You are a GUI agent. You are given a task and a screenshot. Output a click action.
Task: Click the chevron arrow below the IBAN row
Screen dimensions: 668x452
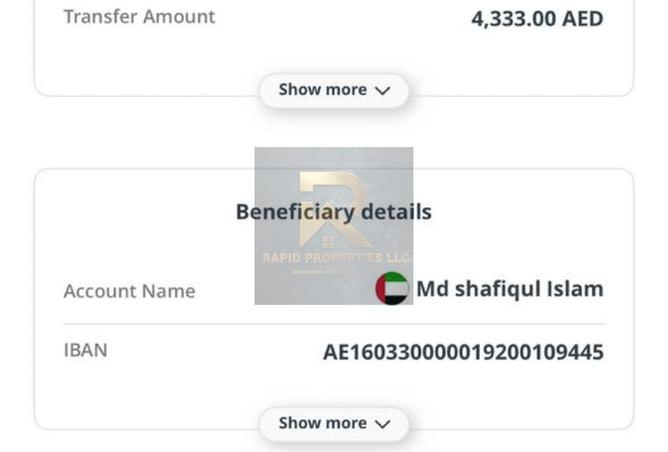[381, 424]
